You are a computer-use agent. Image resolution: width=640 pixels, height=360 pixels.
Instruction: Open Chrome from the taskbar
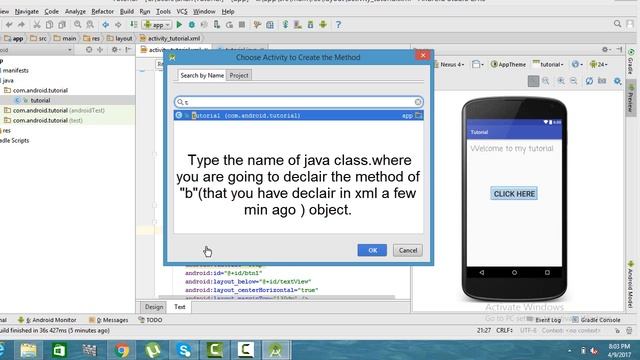coord(122,350)
